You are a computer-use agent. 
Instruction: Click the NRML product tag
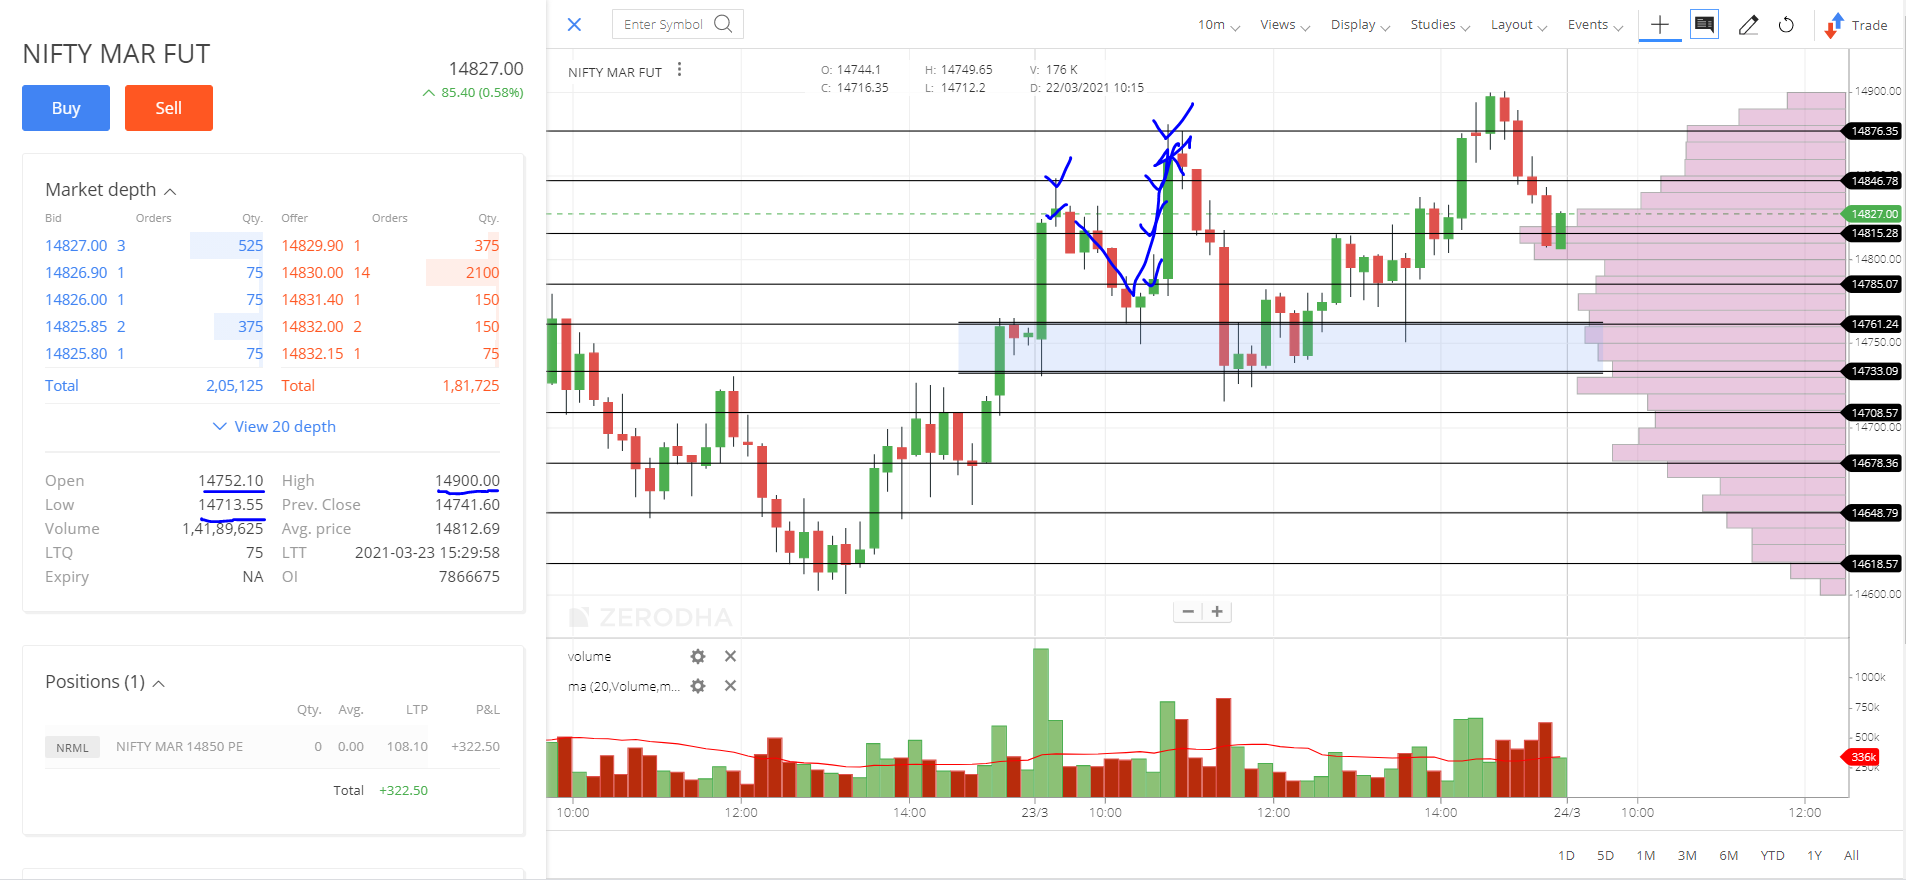click(72, 747)
